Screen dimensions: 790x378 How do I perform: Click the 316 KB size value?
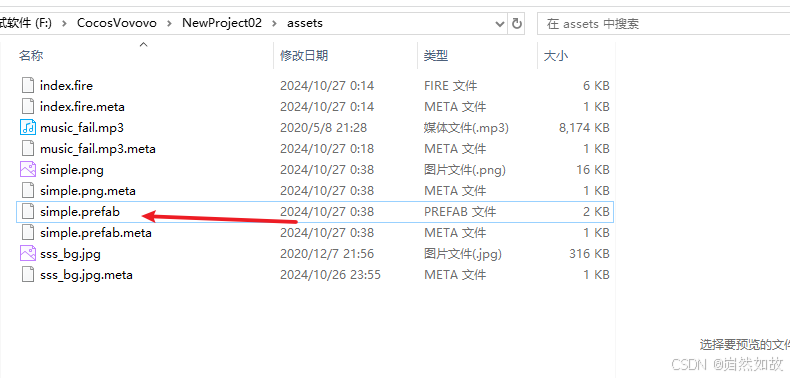(589, 254)
